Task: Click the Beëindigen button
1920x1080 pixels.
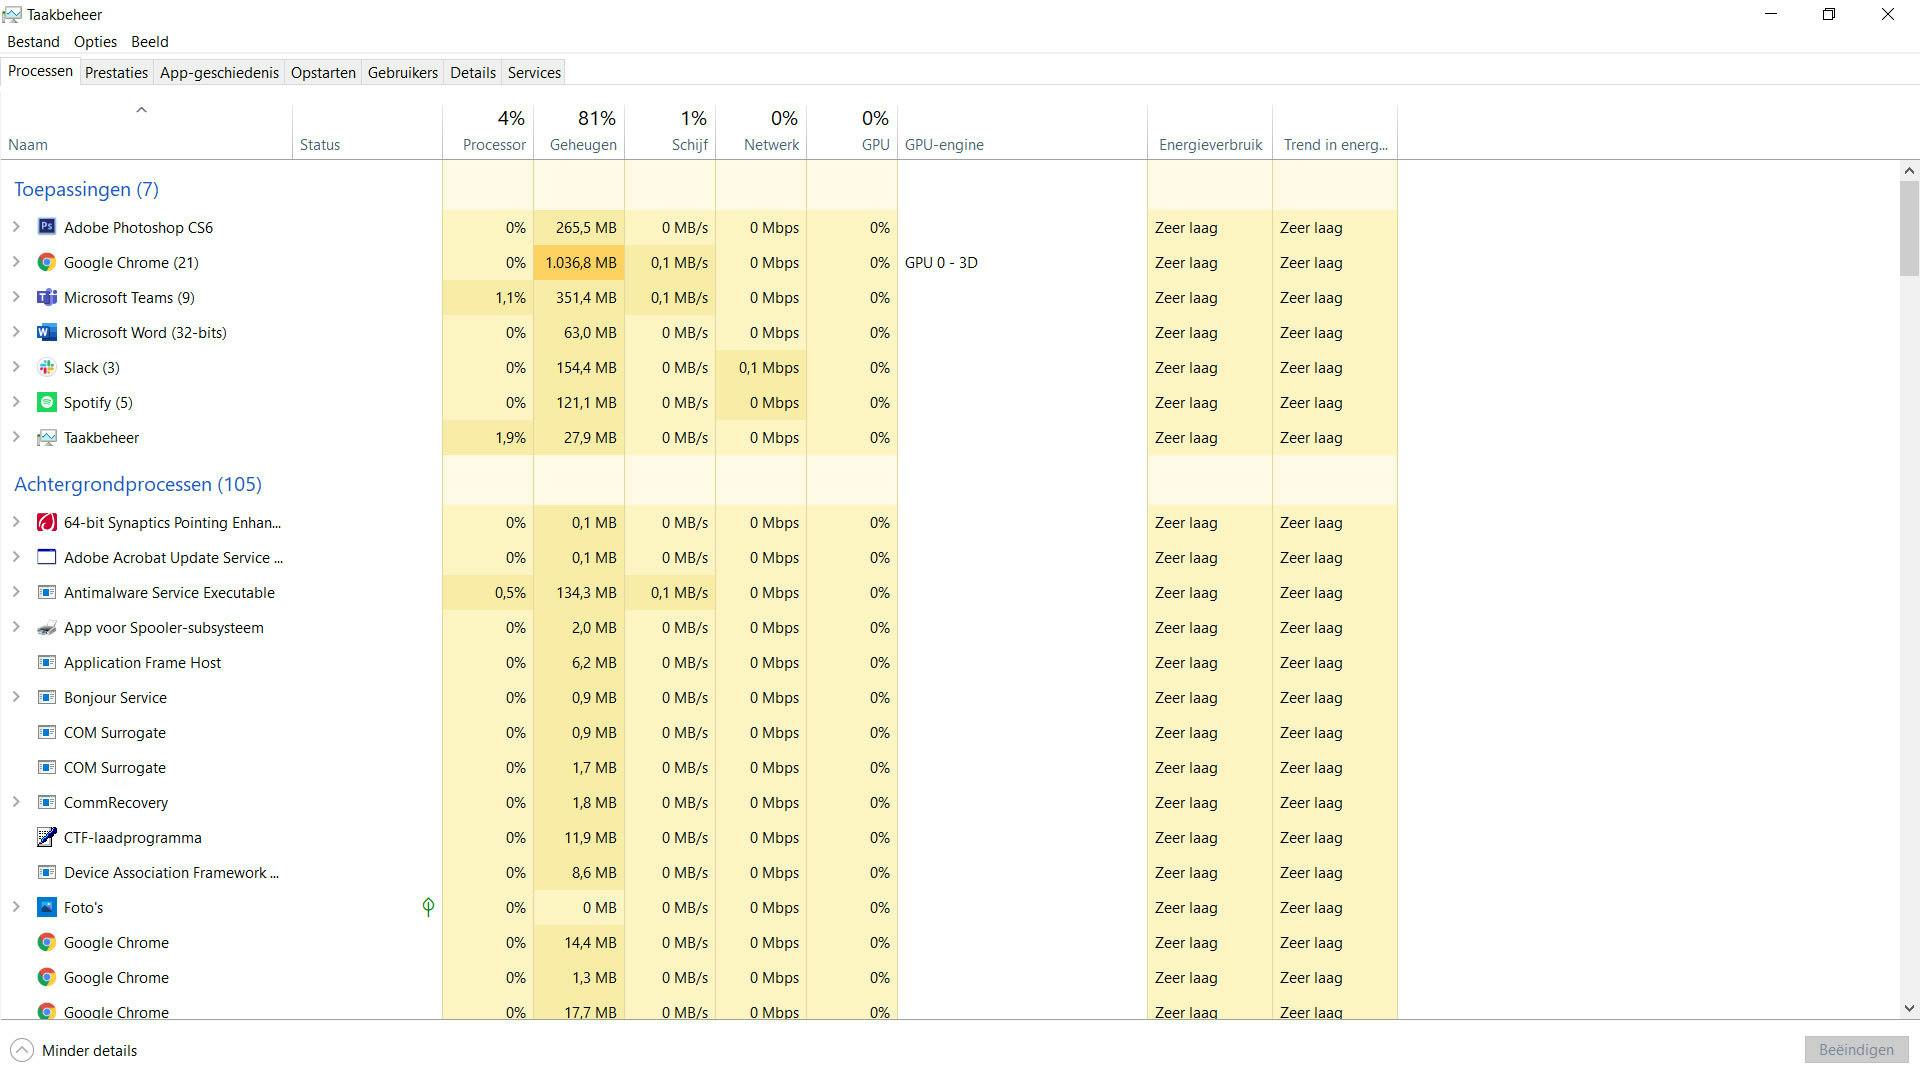Action: pos(1855,1049)
